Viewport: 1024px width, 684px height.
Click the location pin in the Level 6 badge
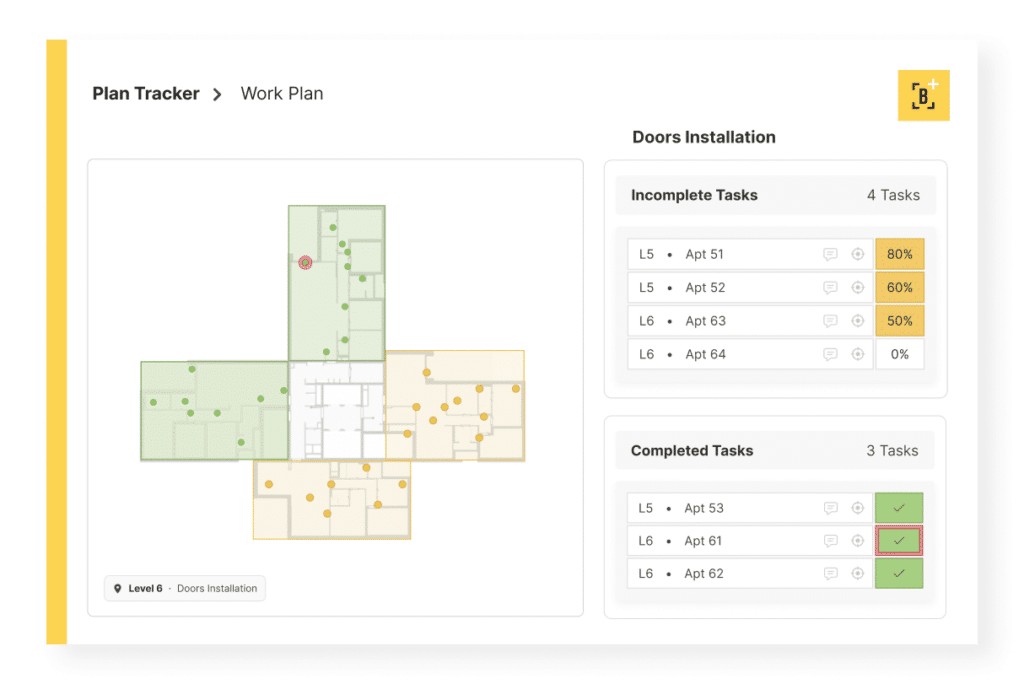pos(117,588)
